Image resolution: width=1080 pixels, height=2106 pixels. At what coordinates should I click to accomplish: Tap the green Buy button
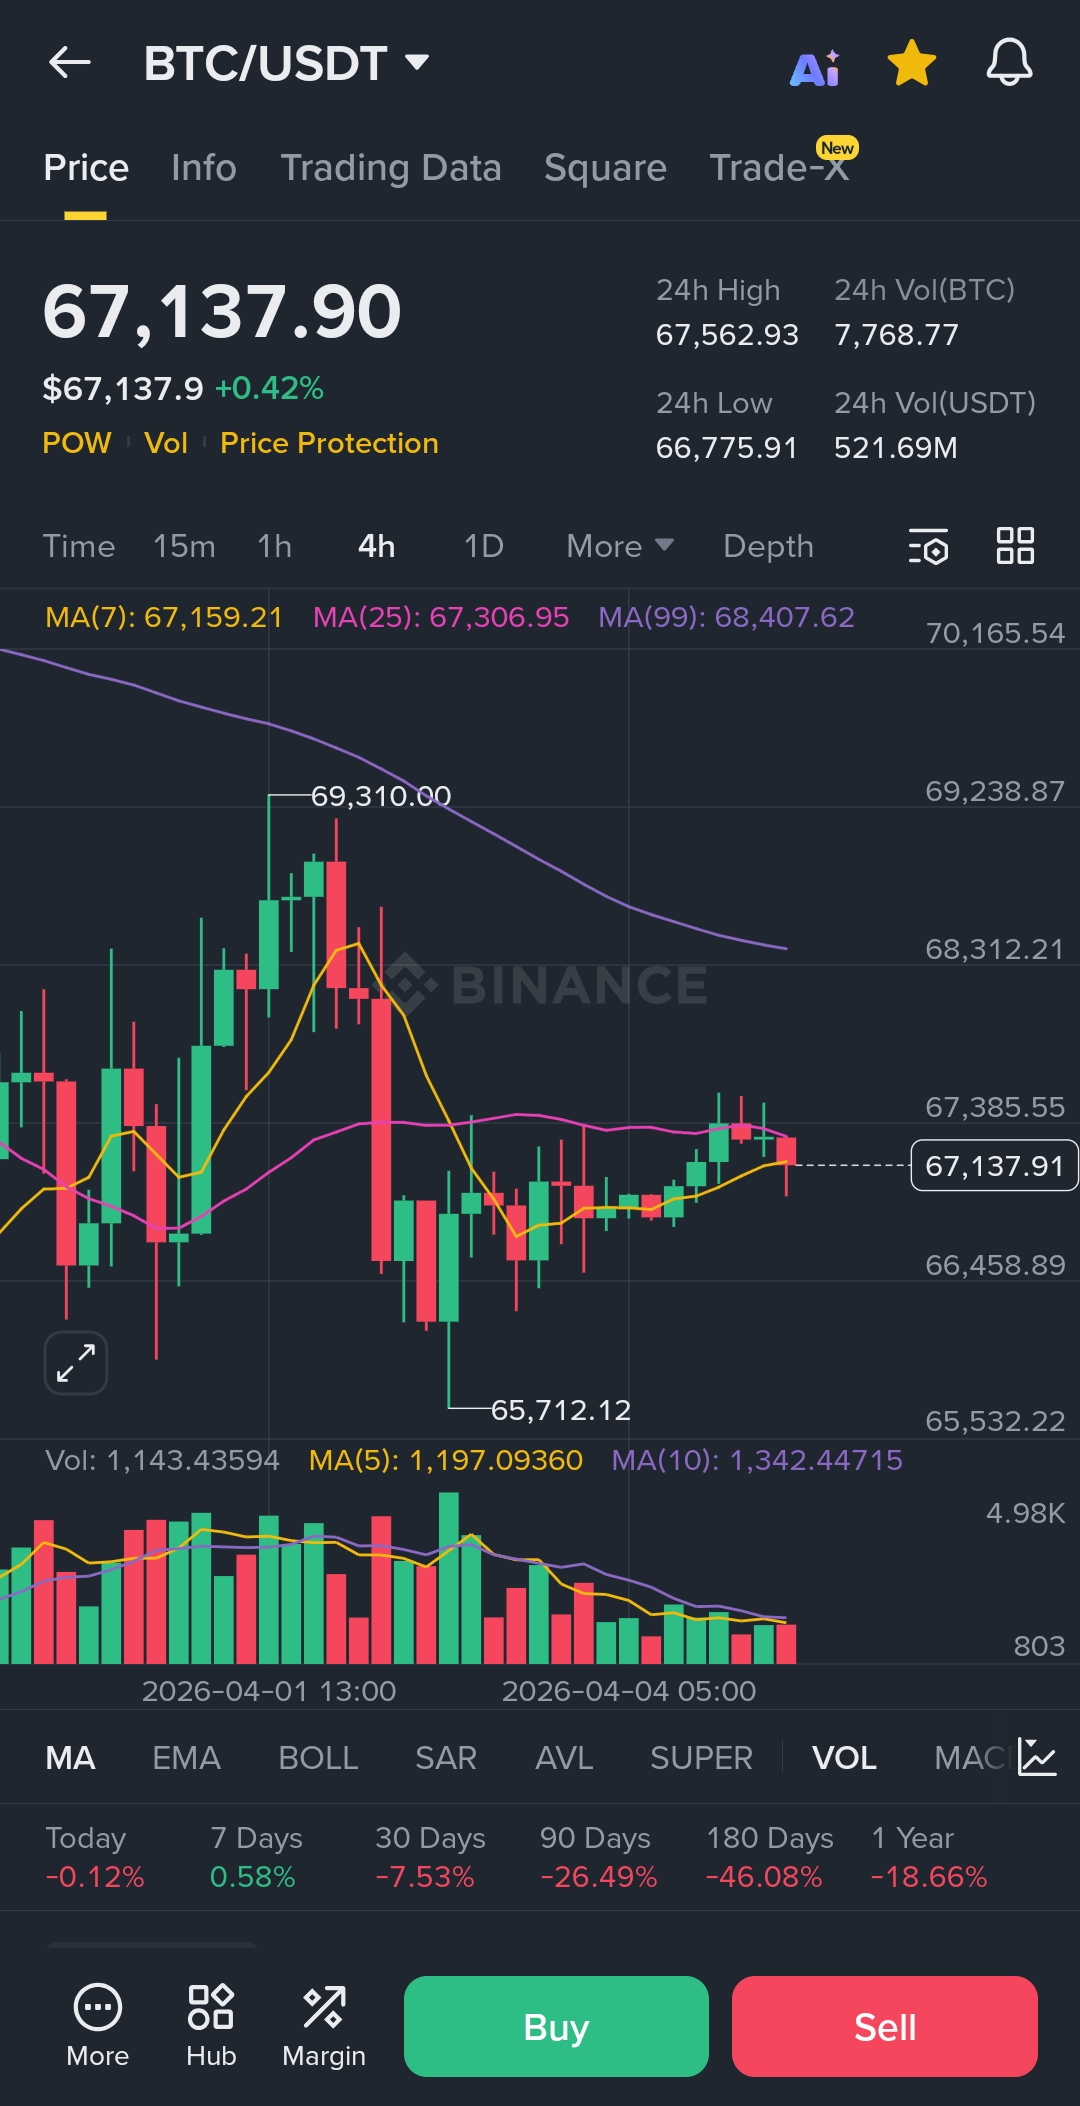(556, 2026)
